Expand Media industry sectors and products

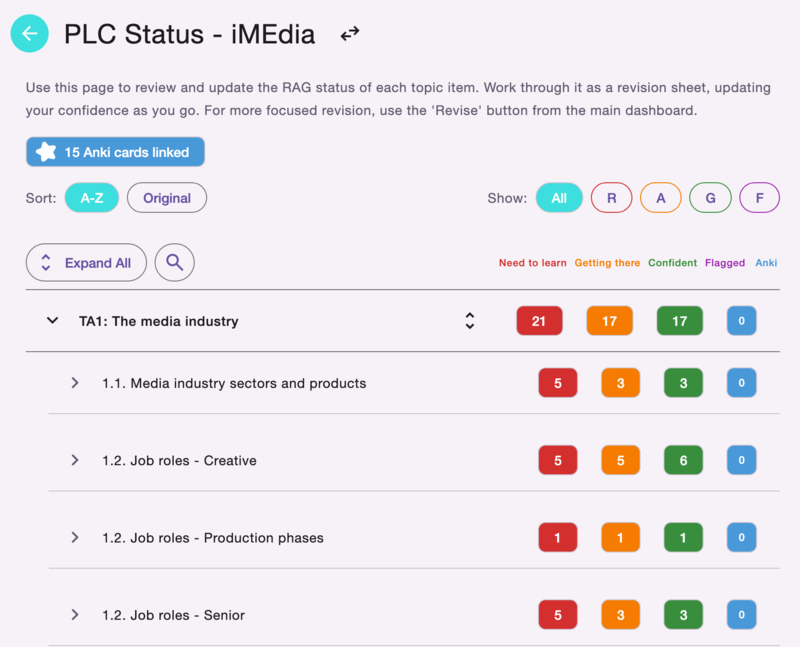pyautogui.click(x=74, y=383)
